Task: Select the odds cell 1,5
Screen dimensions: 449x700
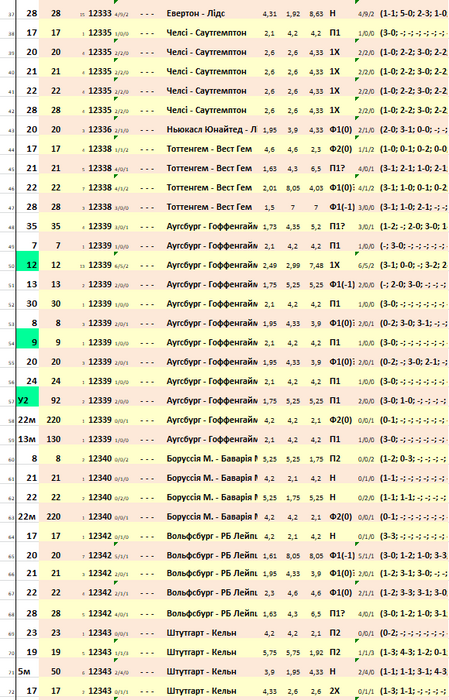Action: pos(270,207)
